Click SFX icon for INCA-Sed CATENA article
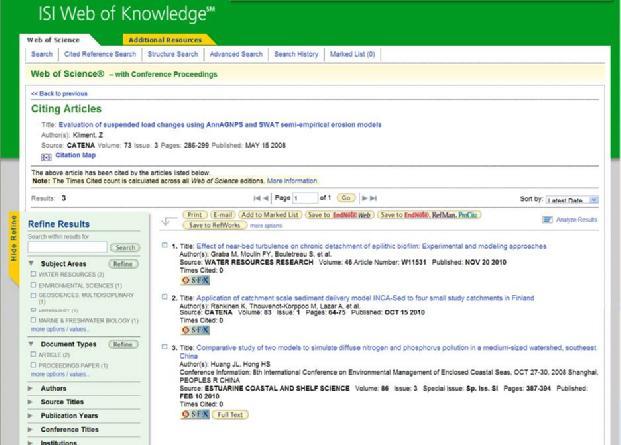This screenshot has width=621, height=445. (195, 330)
